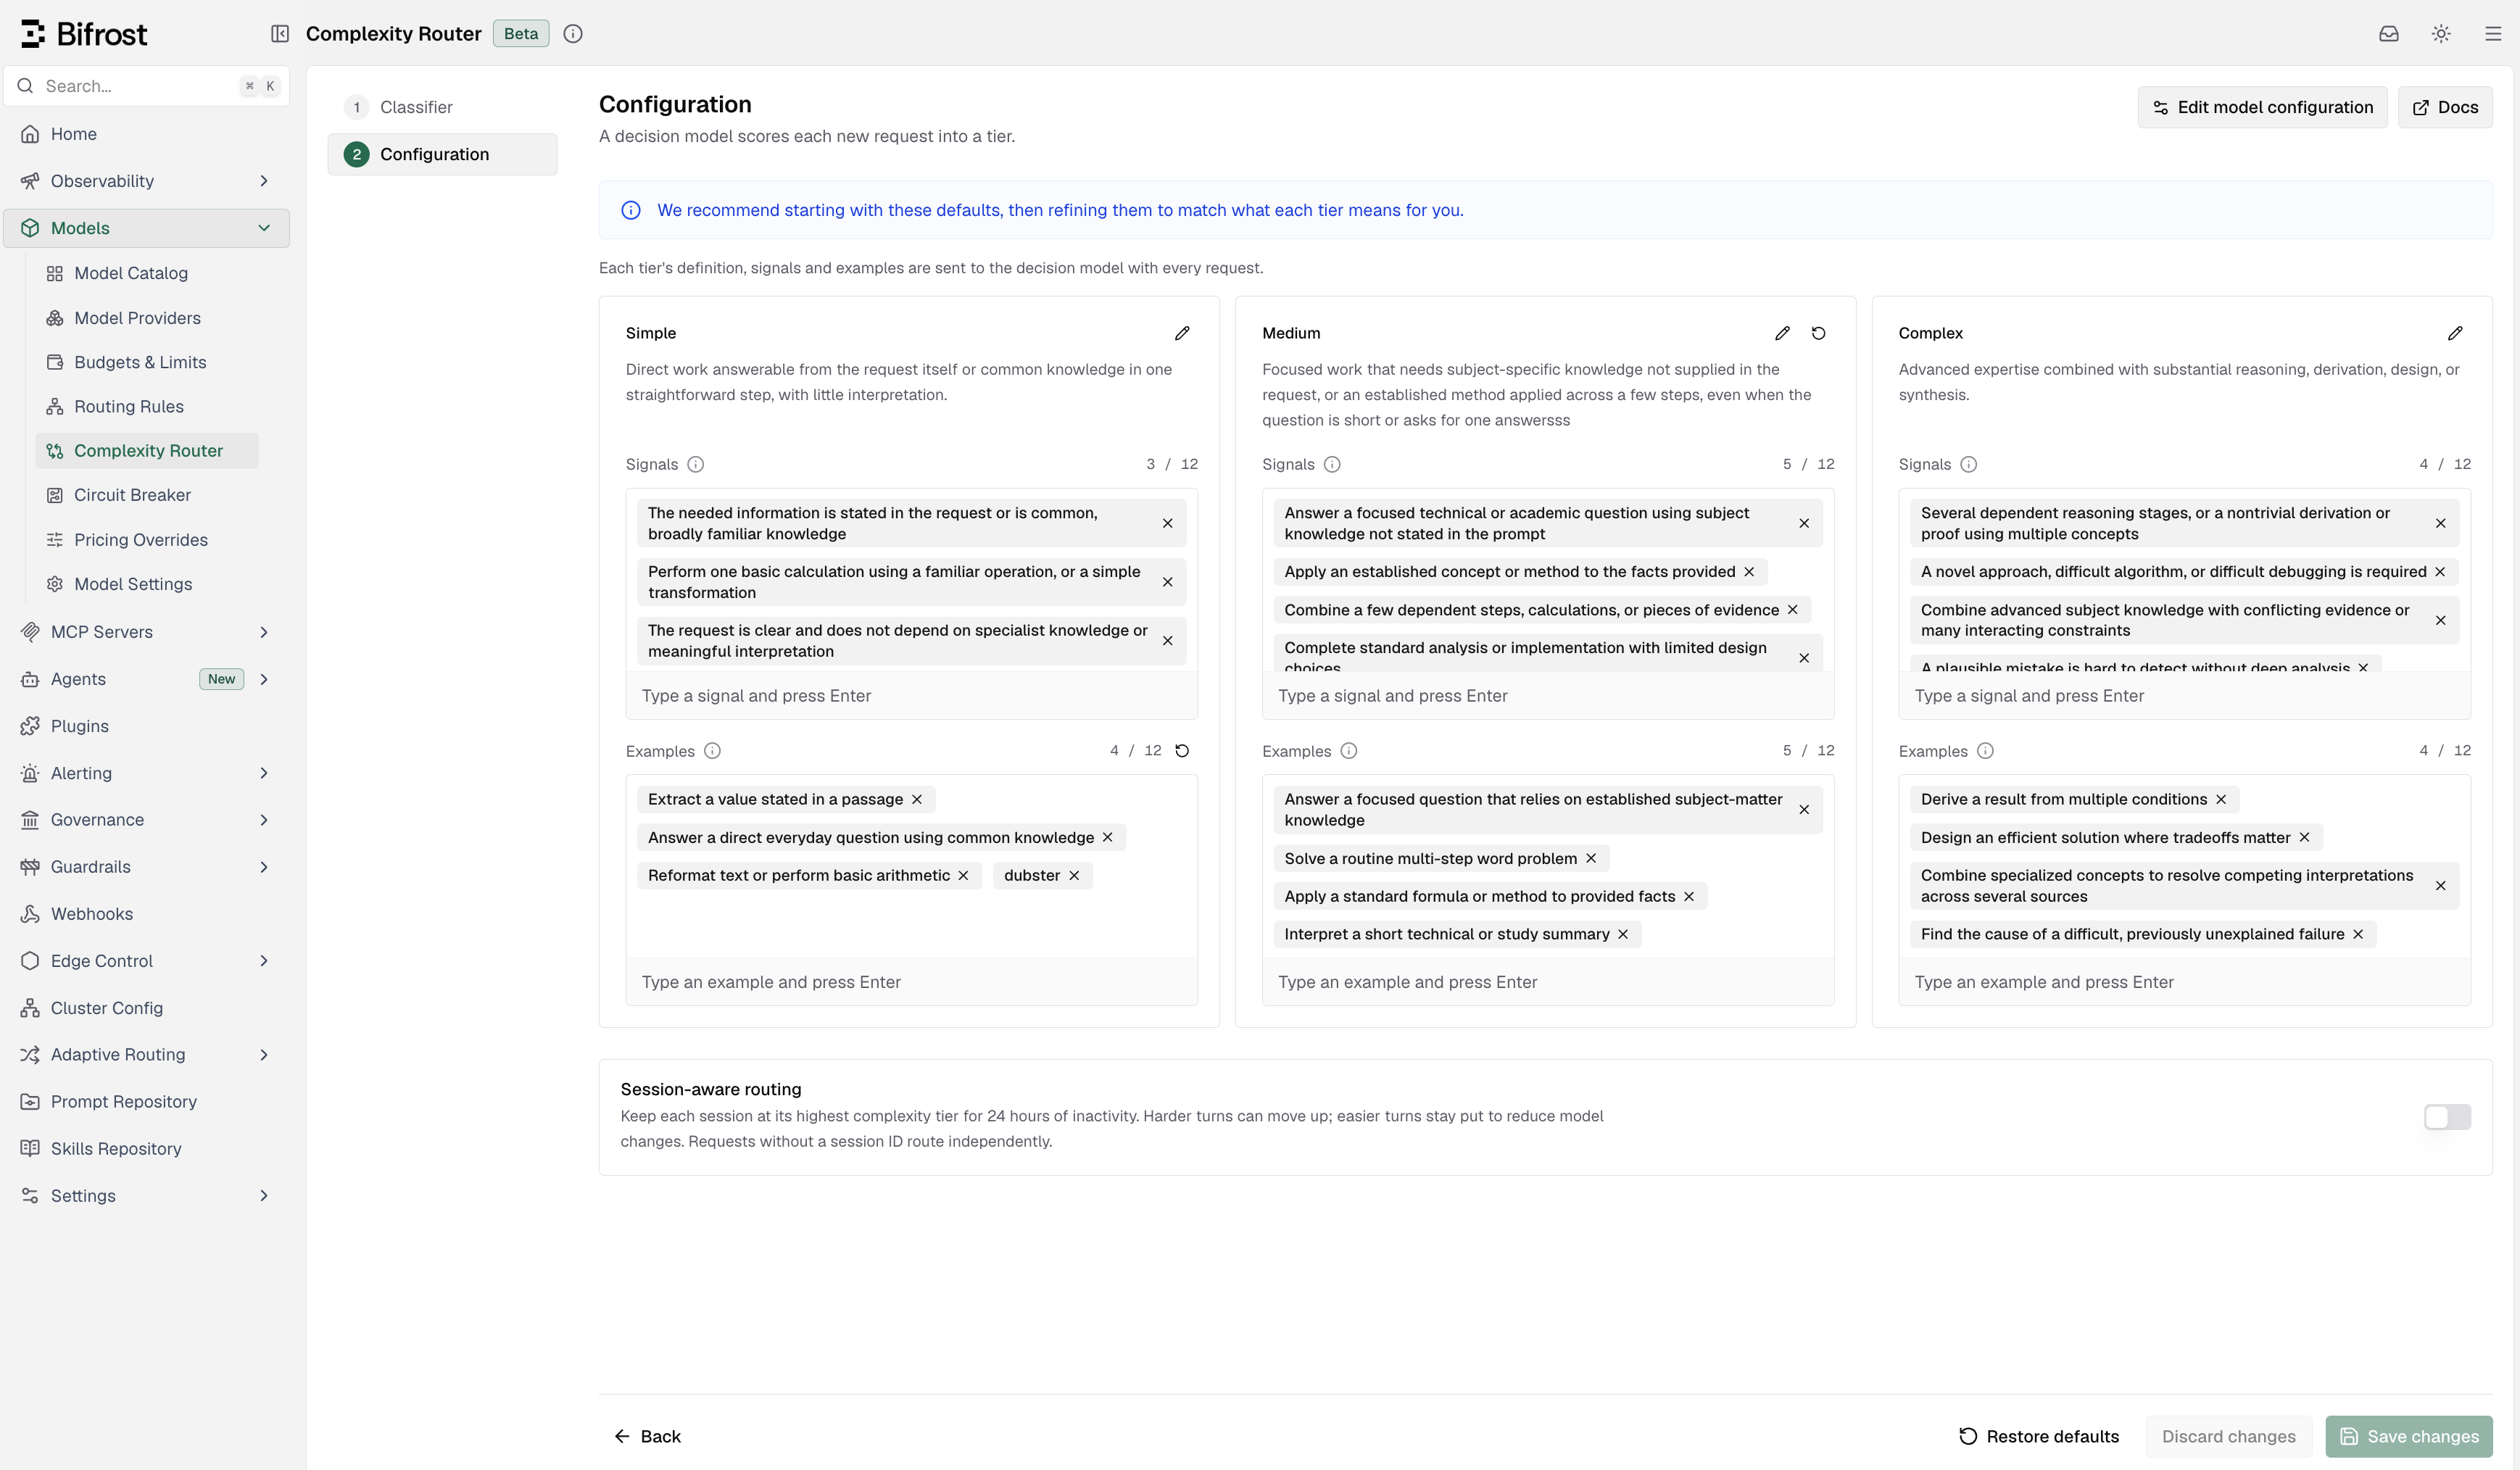Edit the Complex tier definition
This screenshot has width=2520, height=1470.
2455,333
